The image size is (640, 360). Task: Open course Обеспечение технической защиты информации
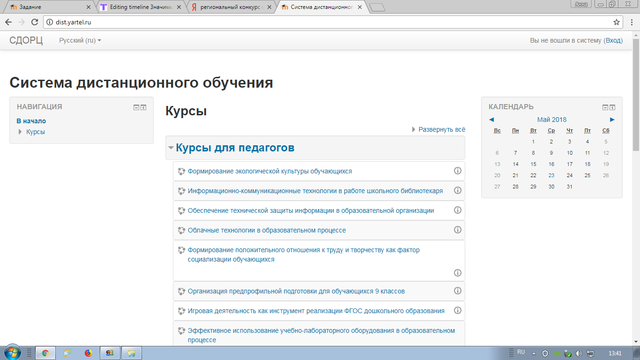click(311, 211)
